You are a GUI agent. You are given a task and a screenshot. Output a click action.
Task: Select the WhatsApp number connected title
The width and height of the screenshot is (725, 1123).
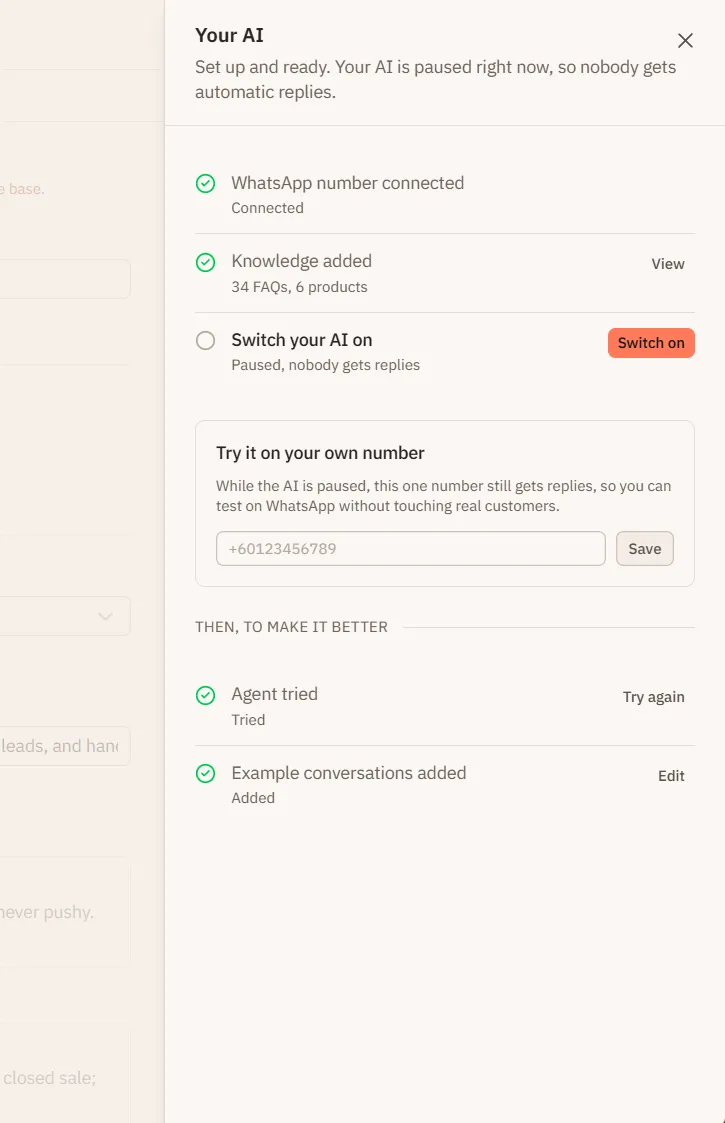point(347,183)
